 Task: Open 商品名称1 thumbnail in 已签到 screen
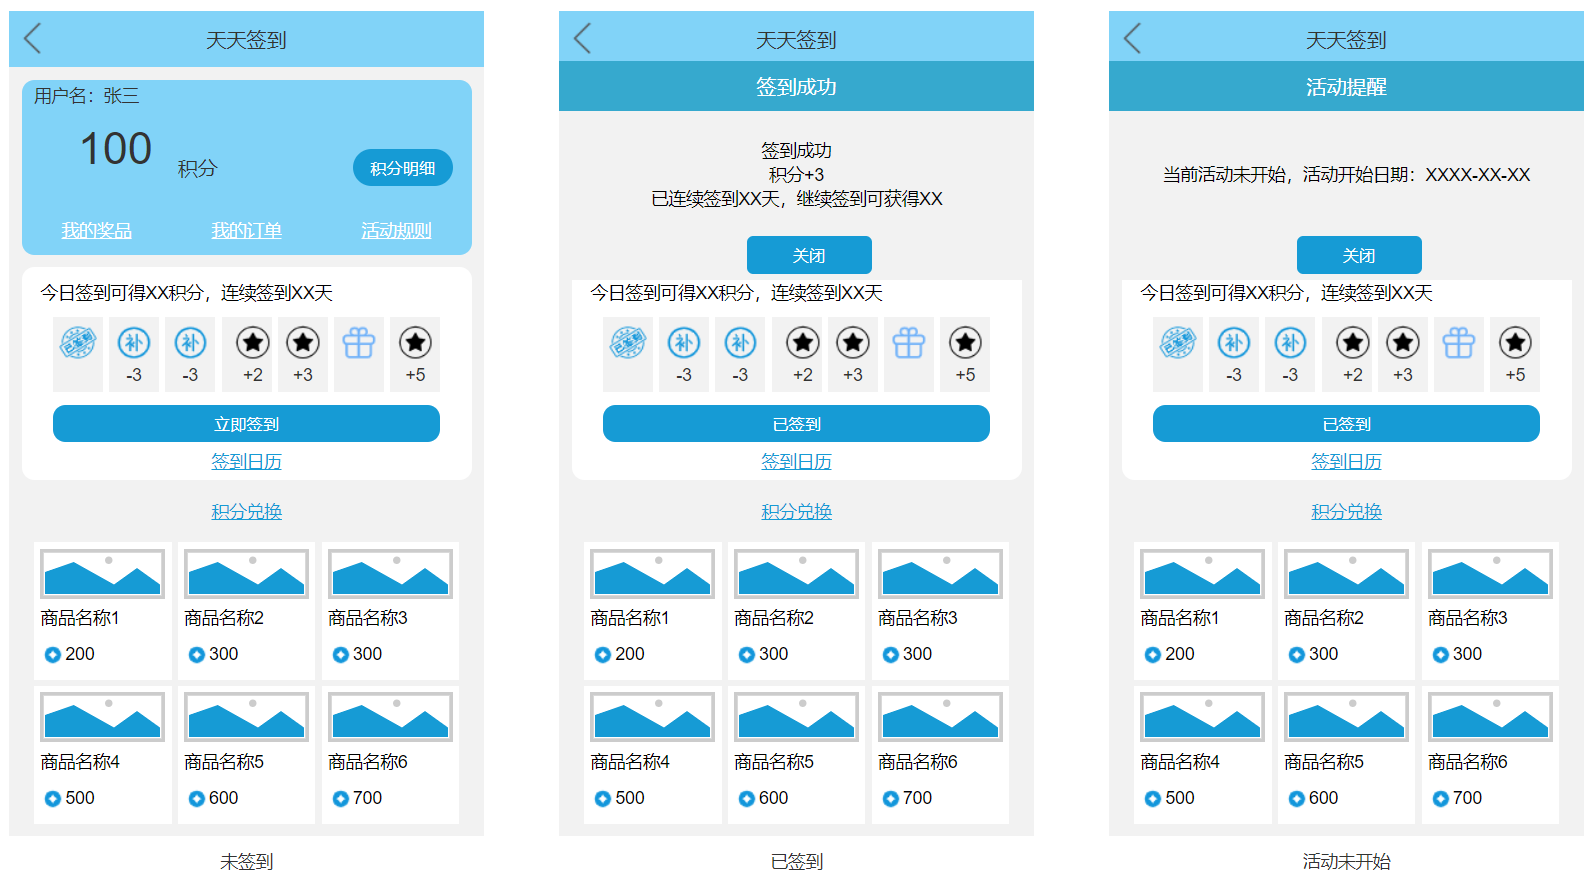click(x=653, y=574)
